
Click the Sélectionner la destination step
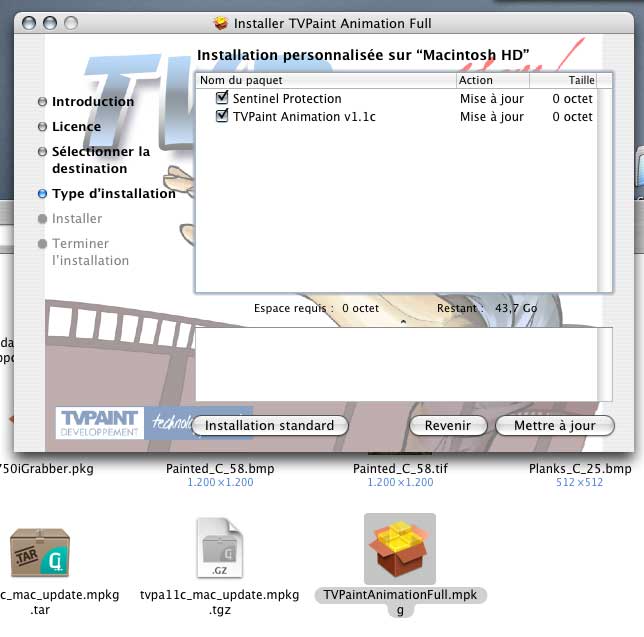point(101,160)
